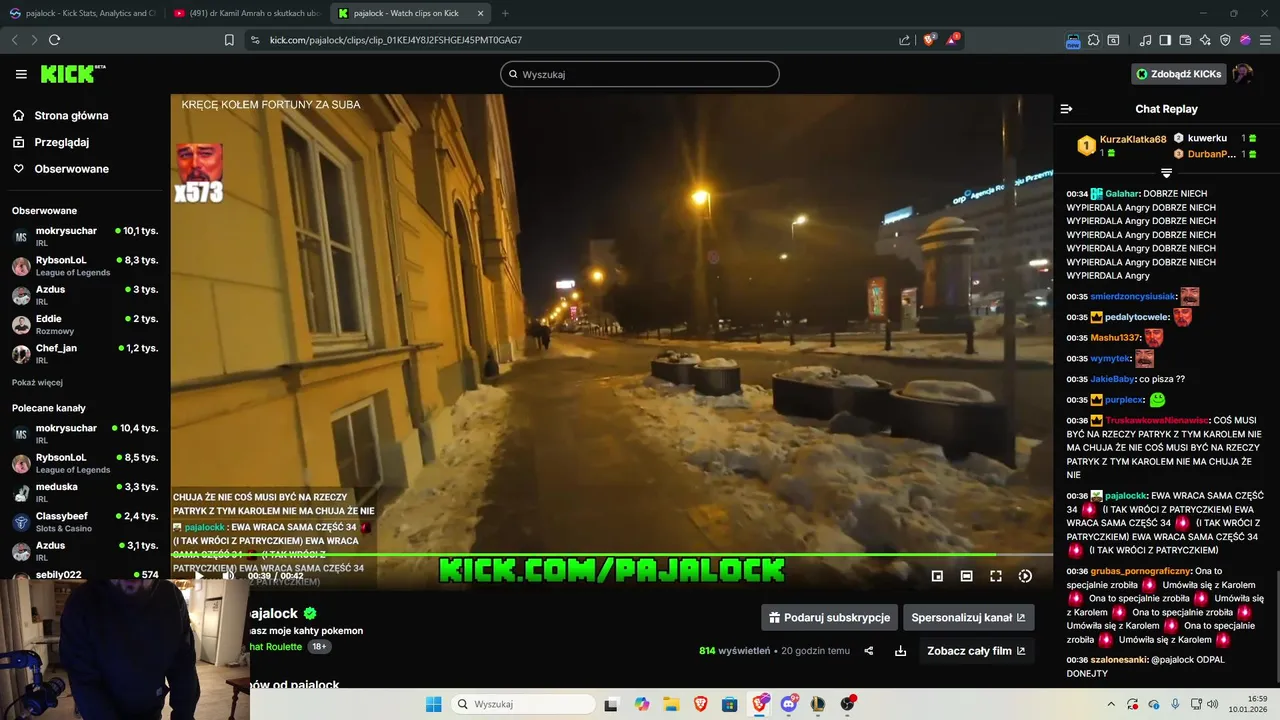This screenshot has width=1280, height=720.
Task: Open recommended channel Classybeef
Action: coord(85,521)
